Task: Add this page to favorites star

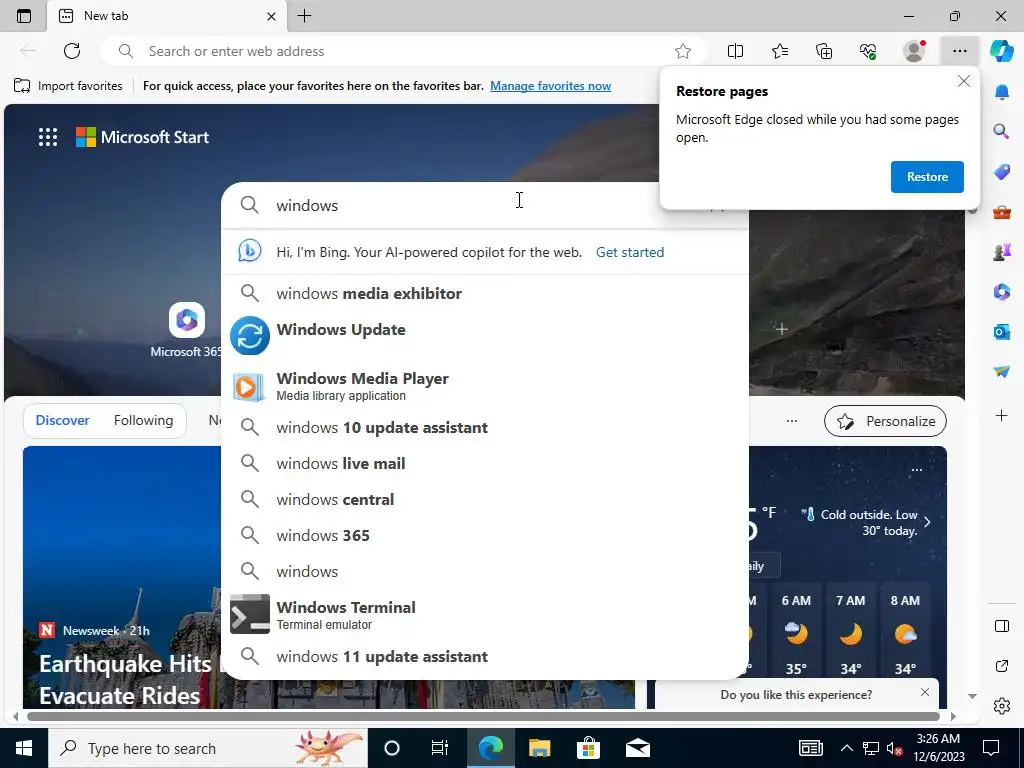Action: (x=682, y=51)
